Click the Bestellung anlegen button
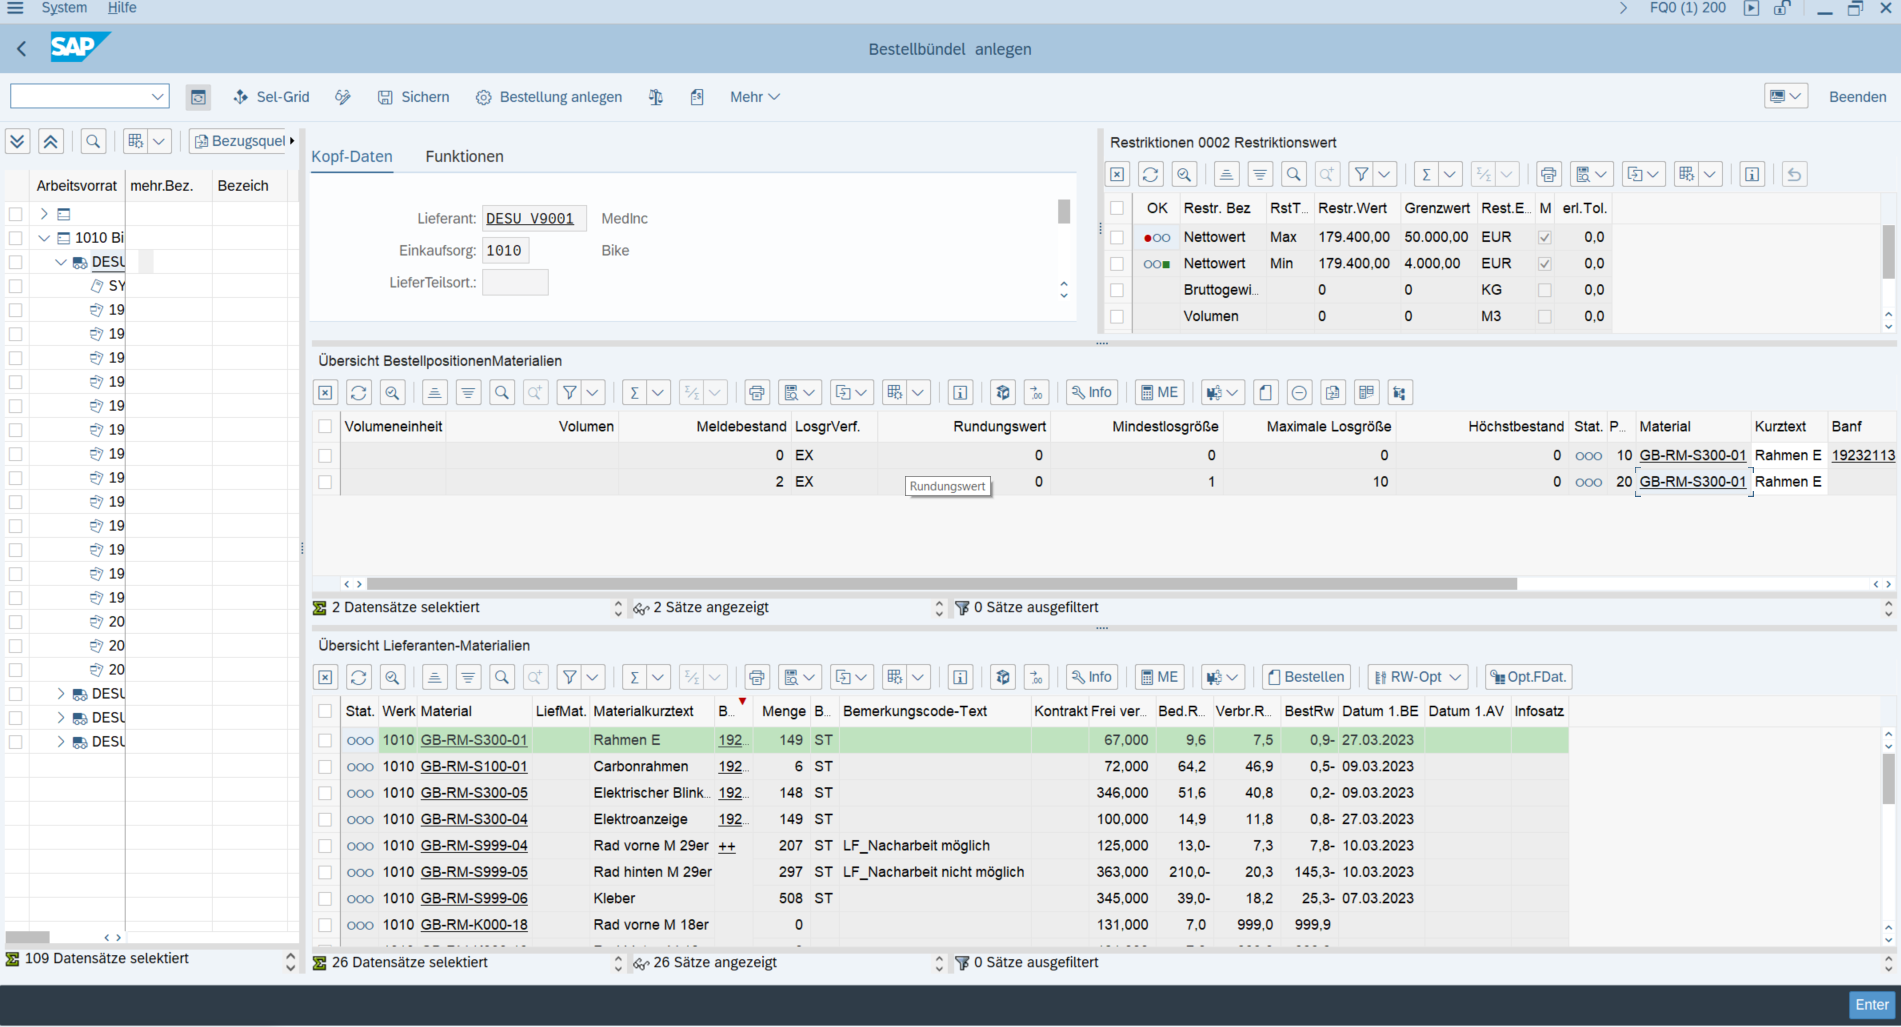The height and width of the screenshot is (1027, 1901). pos(549,97)
